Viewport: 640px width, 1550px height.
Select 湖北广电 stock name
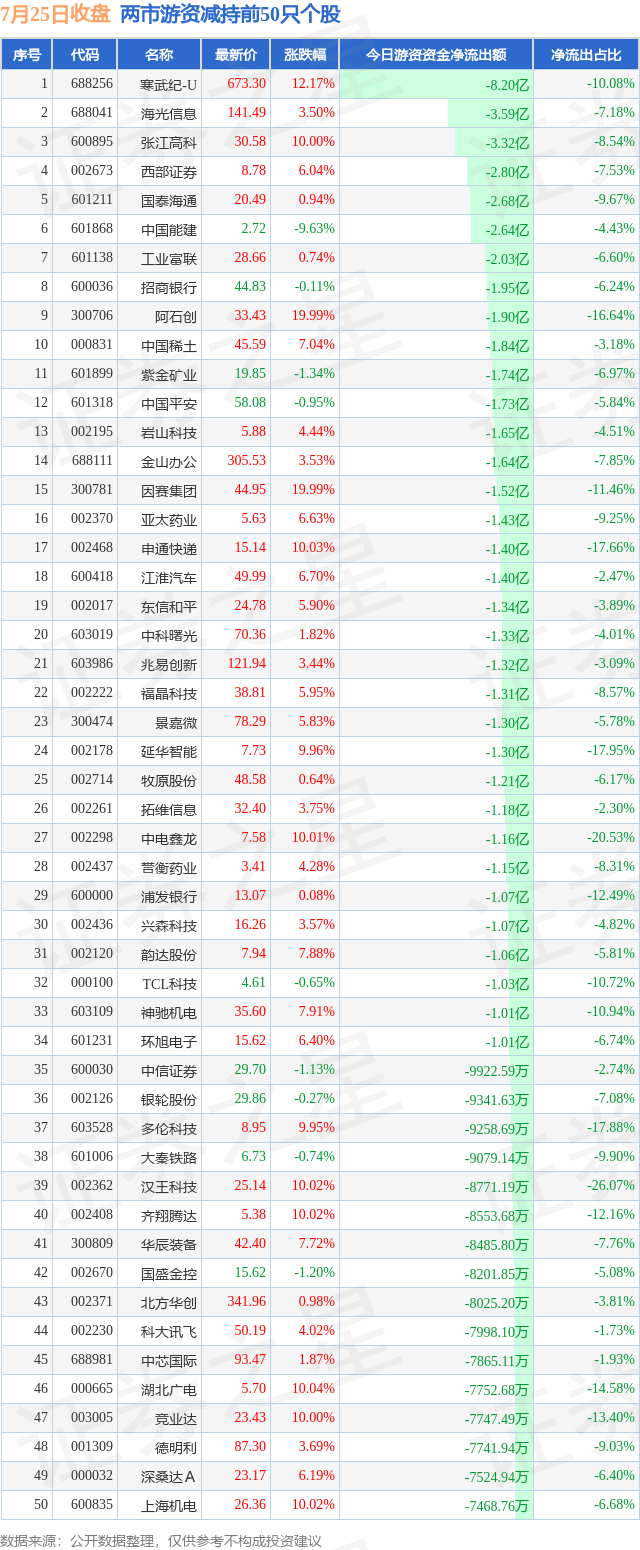(169, 1389)
